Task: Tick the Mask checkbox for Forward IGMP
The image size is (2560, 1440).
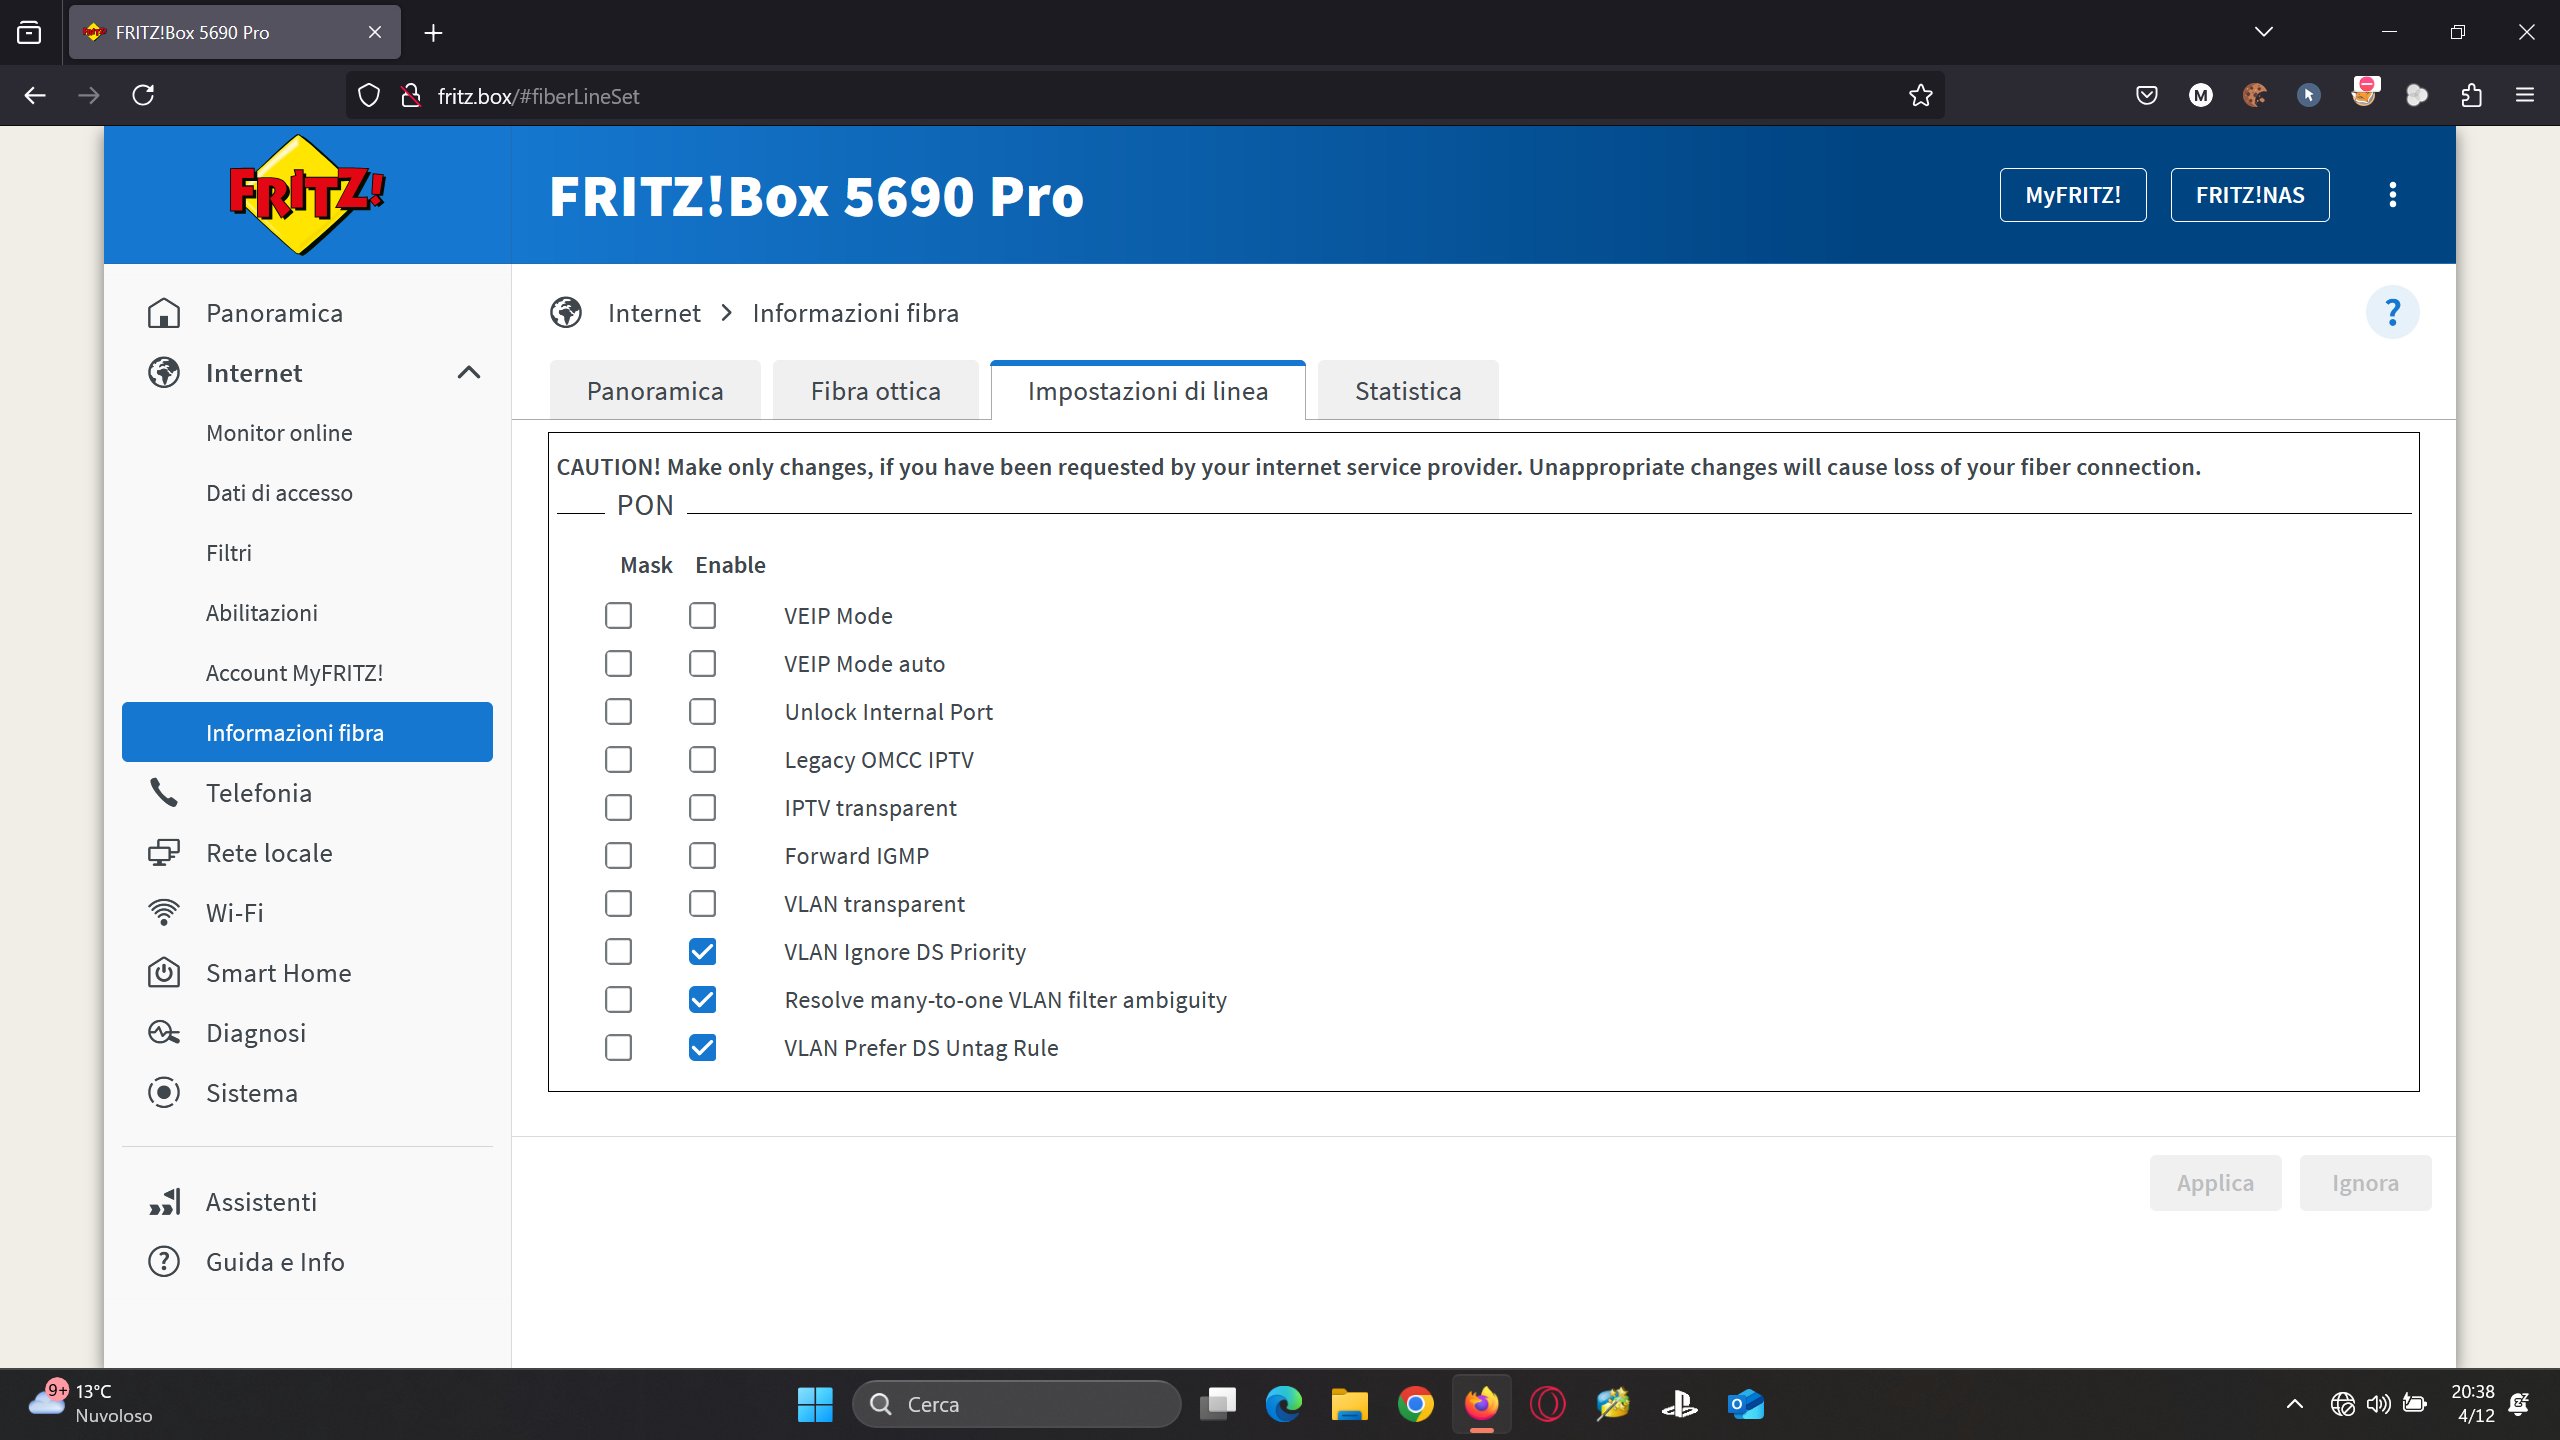Action: point(618,856)
